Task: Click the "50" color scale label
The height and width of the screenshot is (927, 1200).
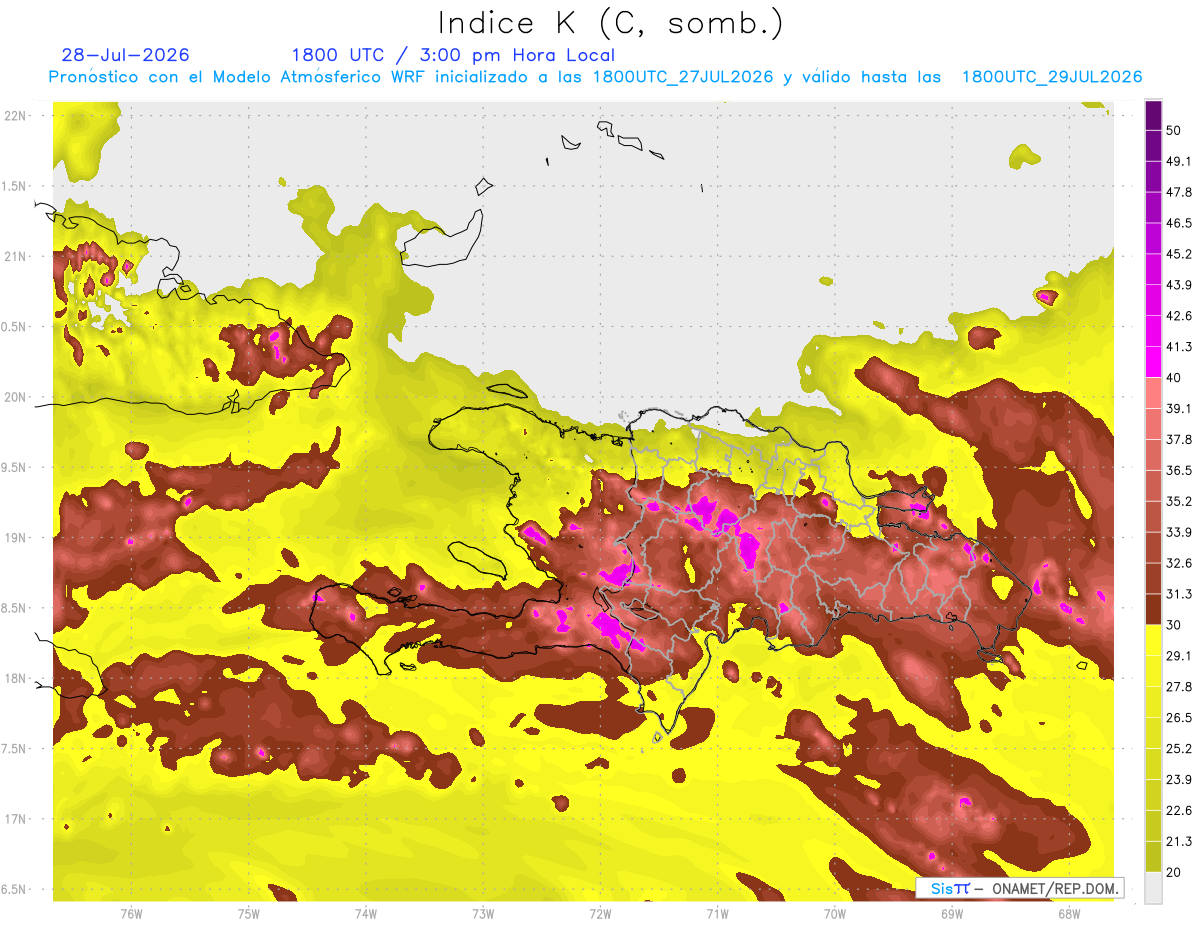Action: 1174,130
